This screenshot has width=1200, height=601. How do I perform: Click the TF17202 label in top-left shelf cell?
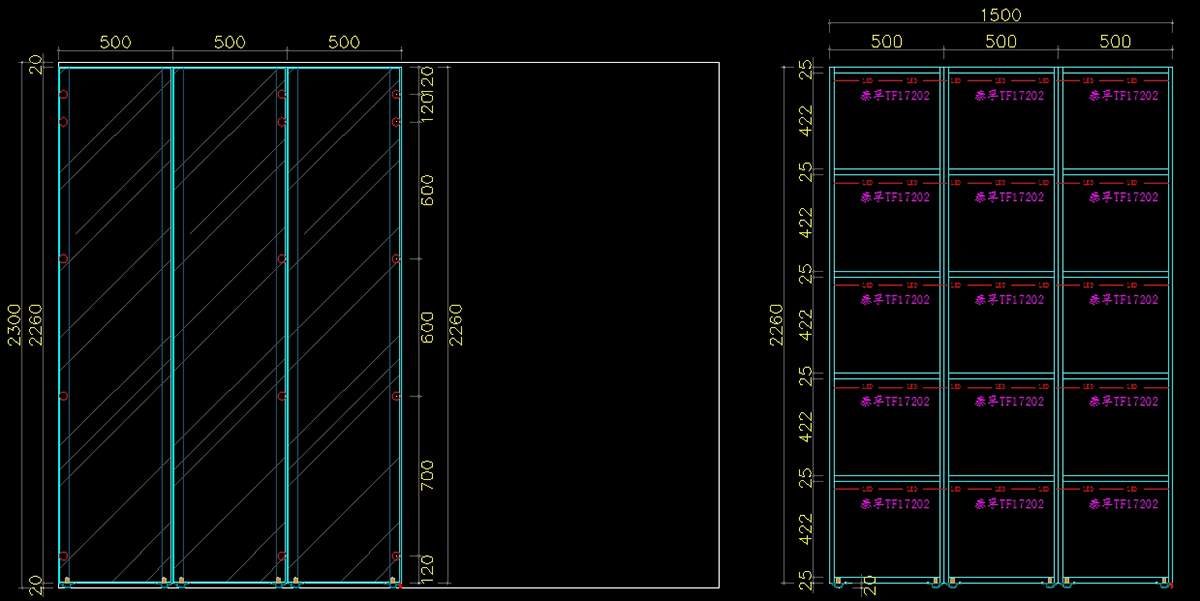coord(895,96)
